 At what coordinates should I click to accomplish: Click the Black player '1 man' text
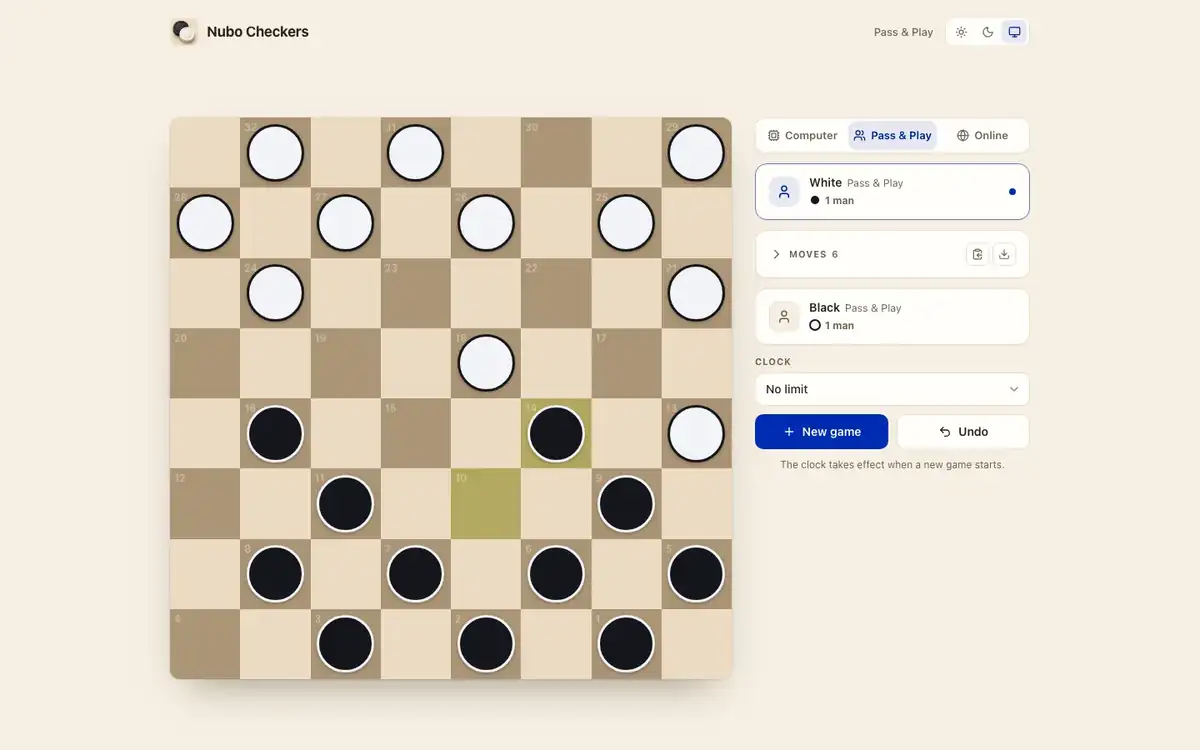pos(839,326)
